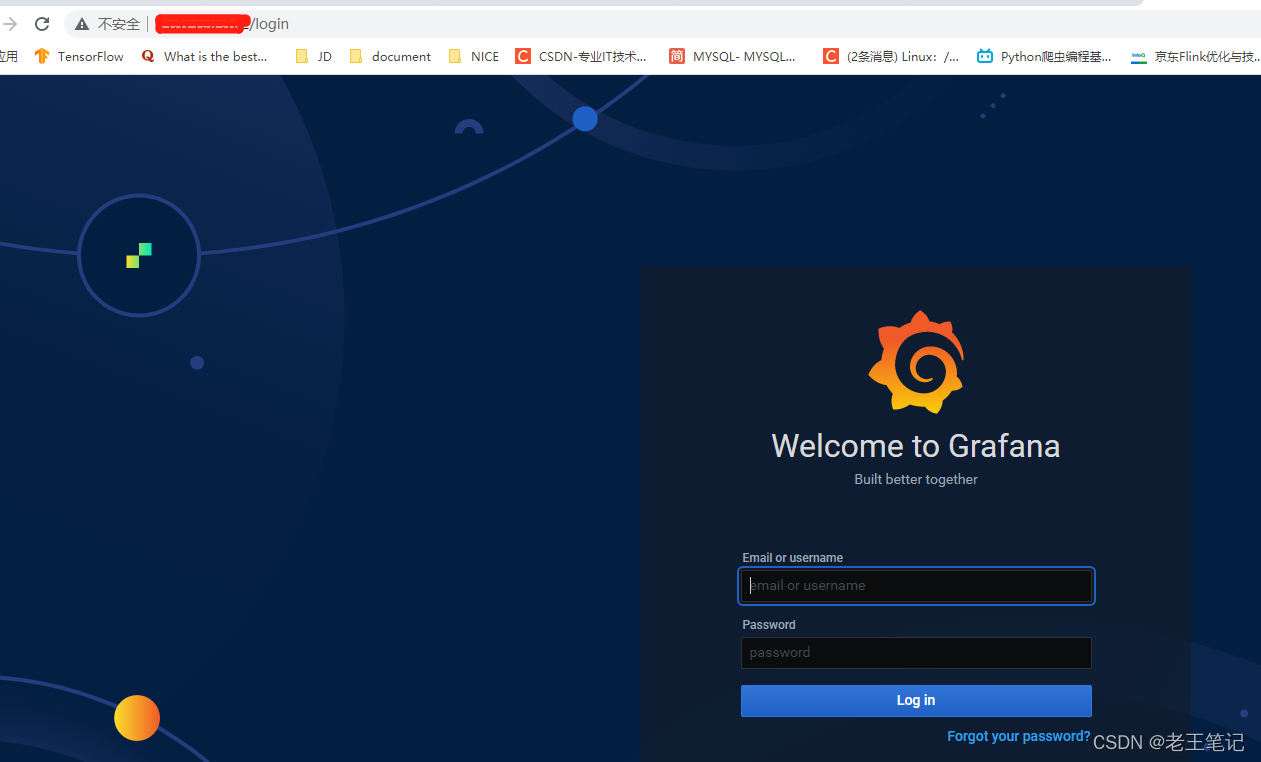1261x762 pixels.
Task: Open the CSDN-专业IT技术 bookmark
Action: [x=581, y=56]
